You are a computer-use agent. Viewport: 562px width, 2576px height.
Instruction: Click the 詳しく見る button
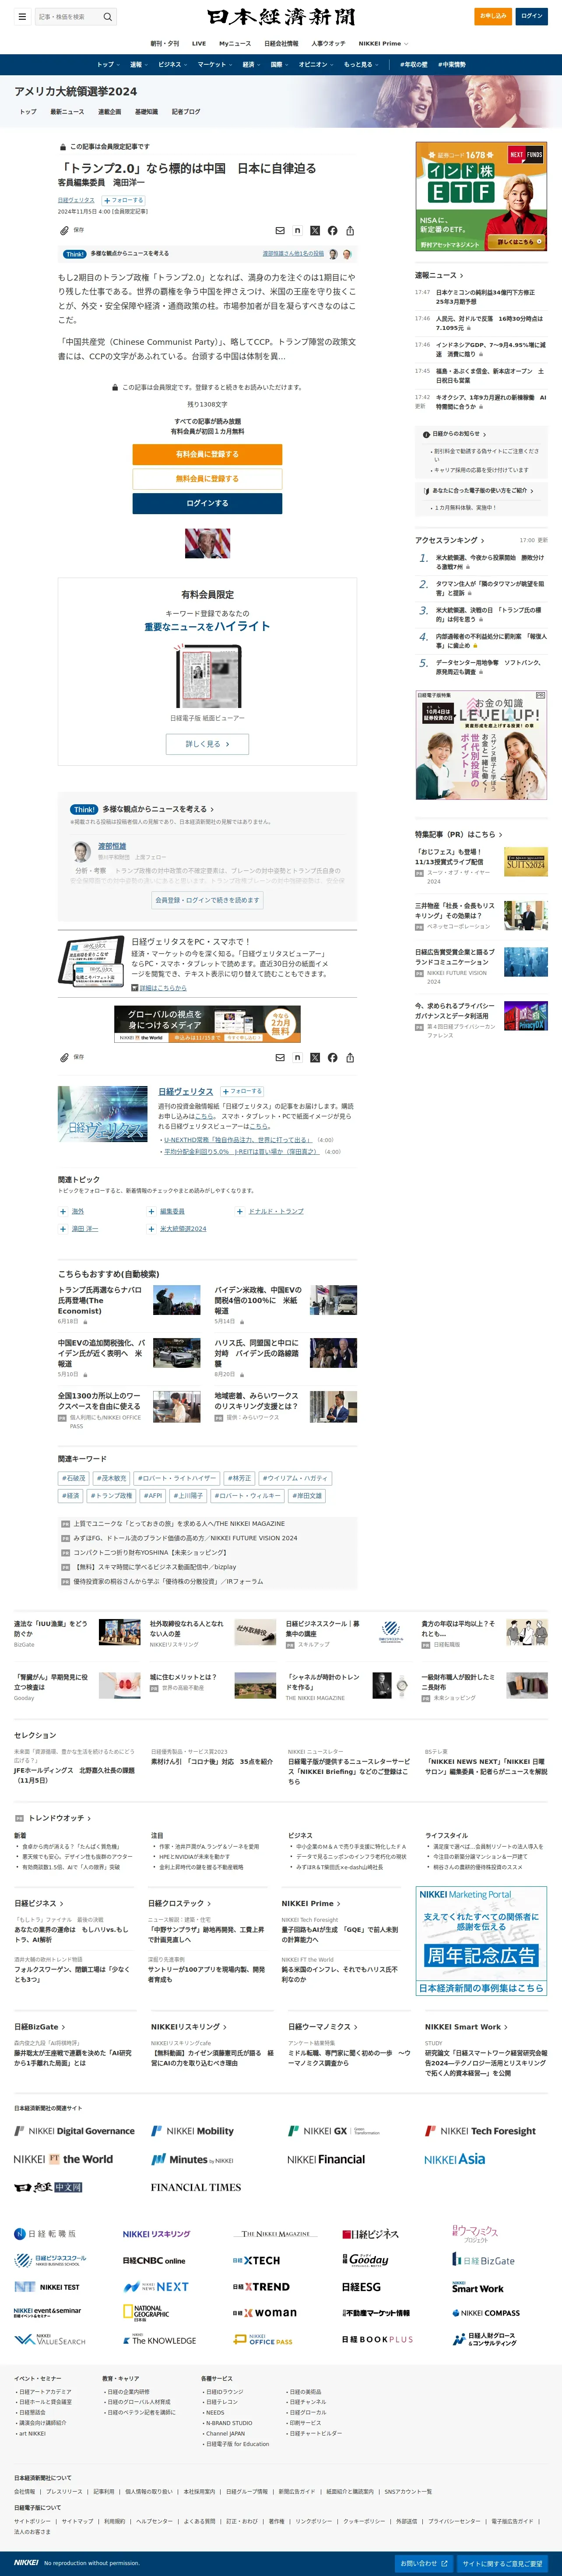207,744
